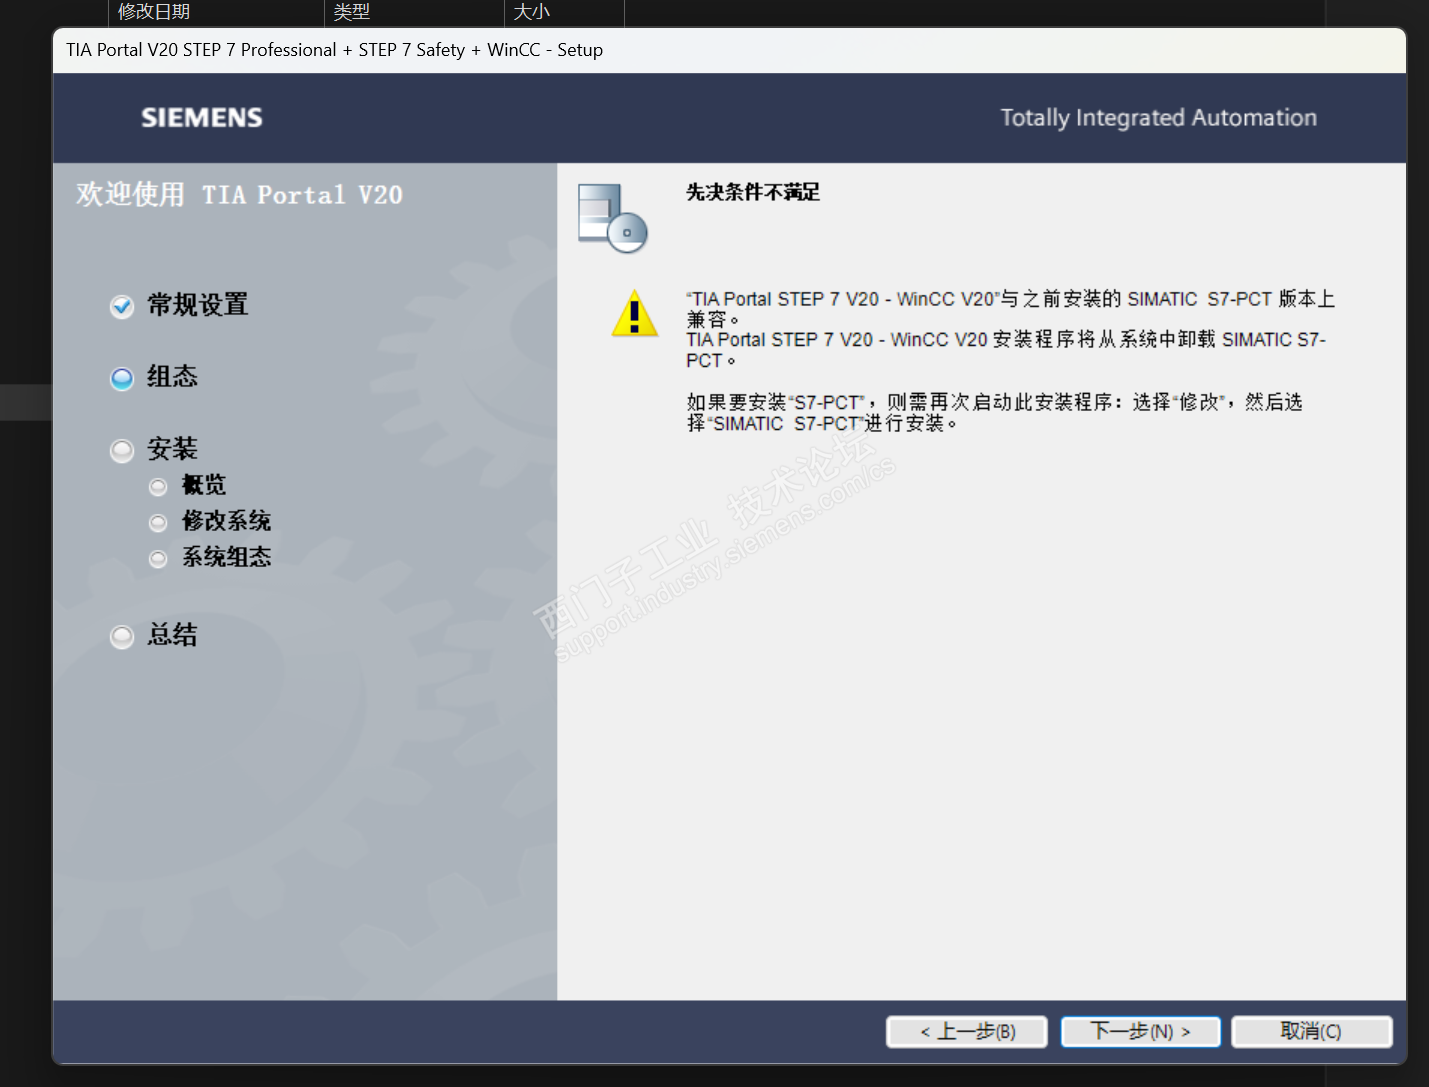Select the 常规设置 step indicator
Screen dimensions: 1429x1087
122,306
